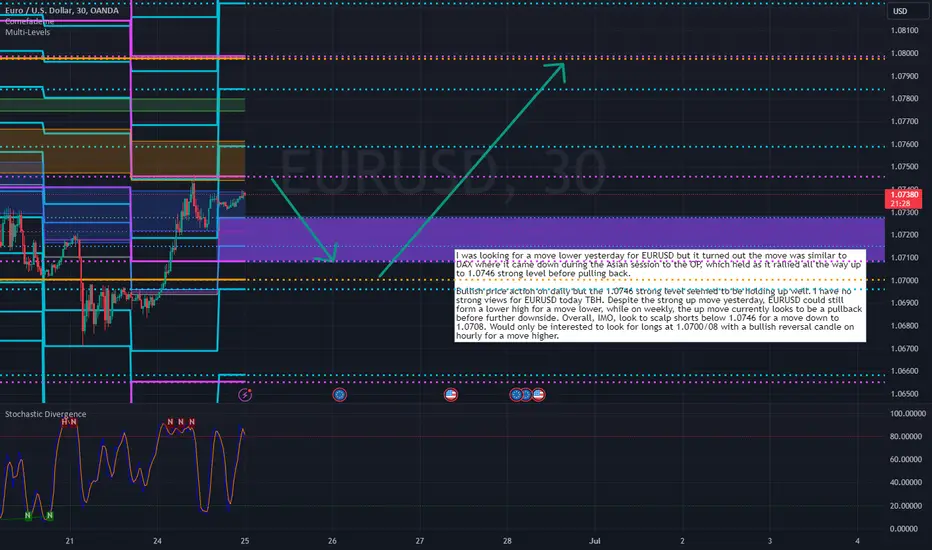Viewport: 932px width, 550px height.
Task: Click date label 21 on time axis
Action: [x=70, y=541]
